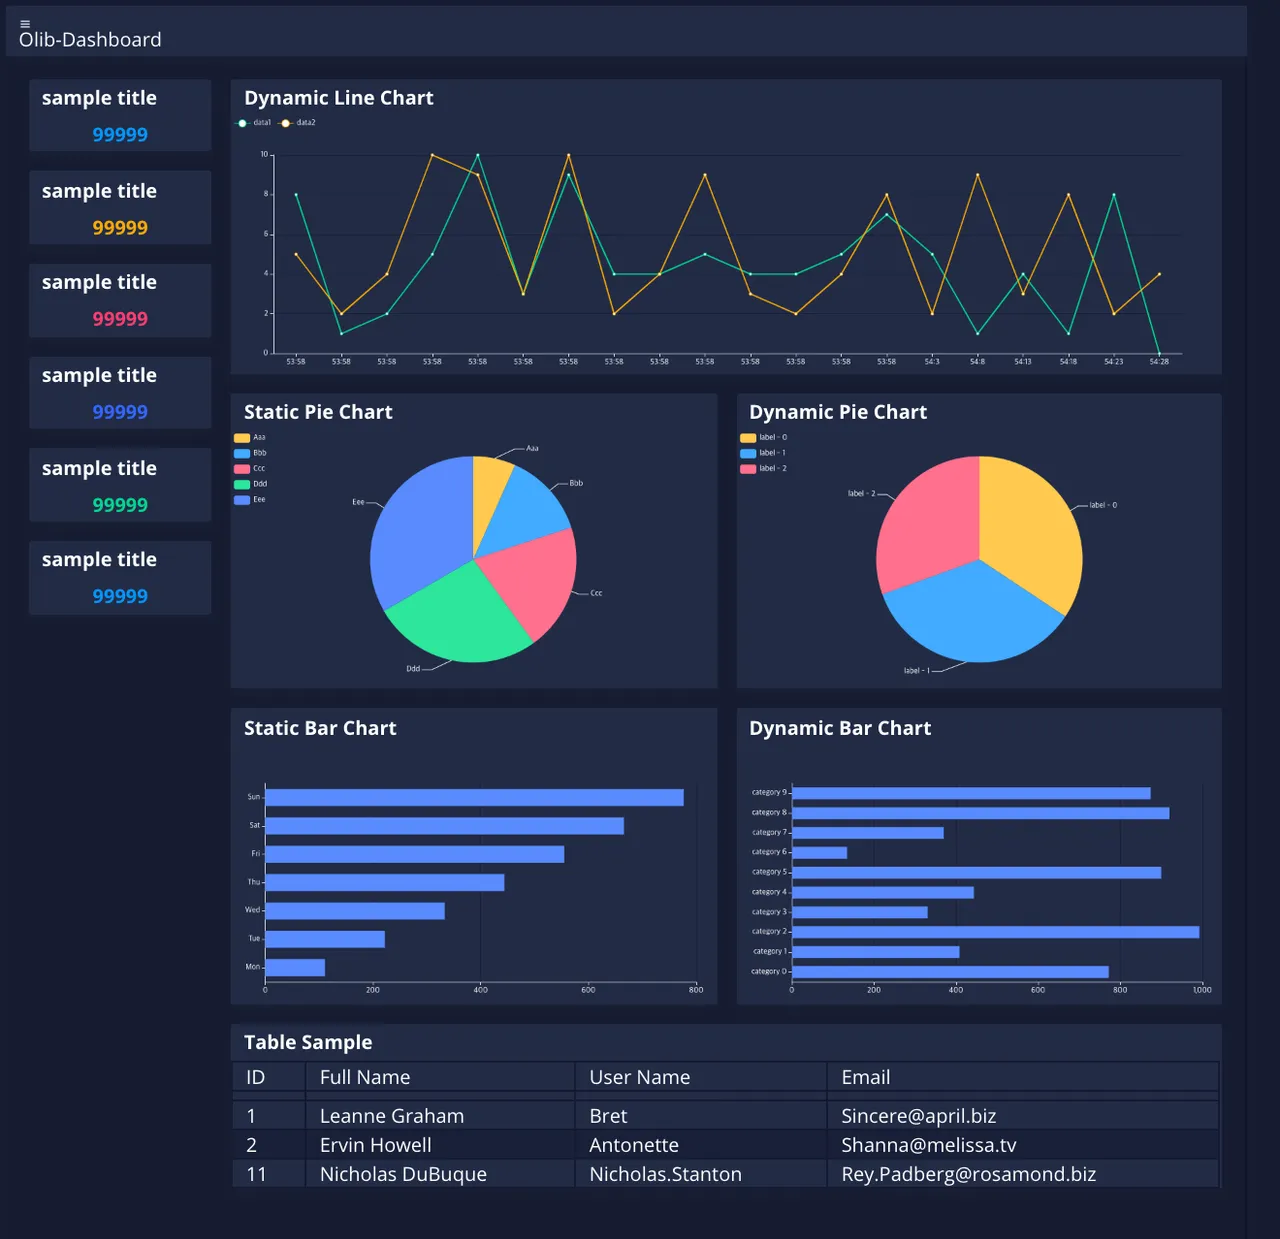
Task: Select the card showing pink 99999
Action: [x=120, y=300]
